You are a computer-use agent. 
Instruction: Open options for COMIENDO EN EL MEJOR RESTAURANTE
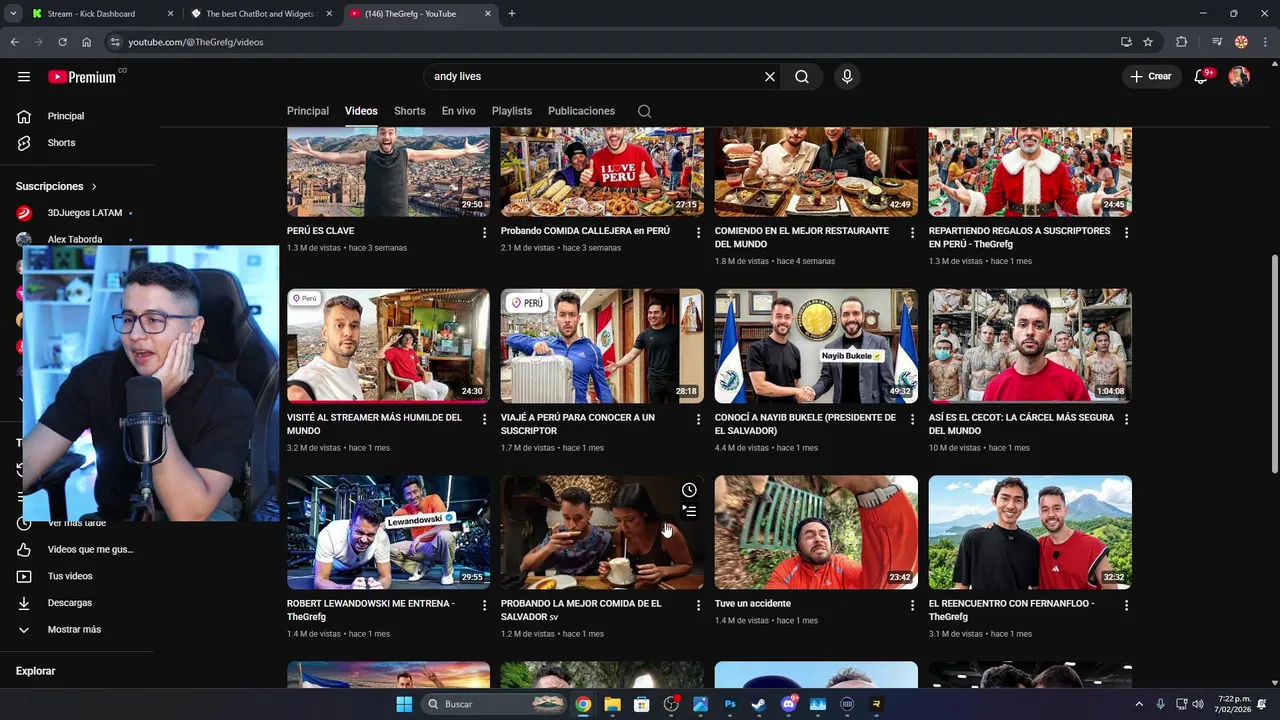point(912,232)
